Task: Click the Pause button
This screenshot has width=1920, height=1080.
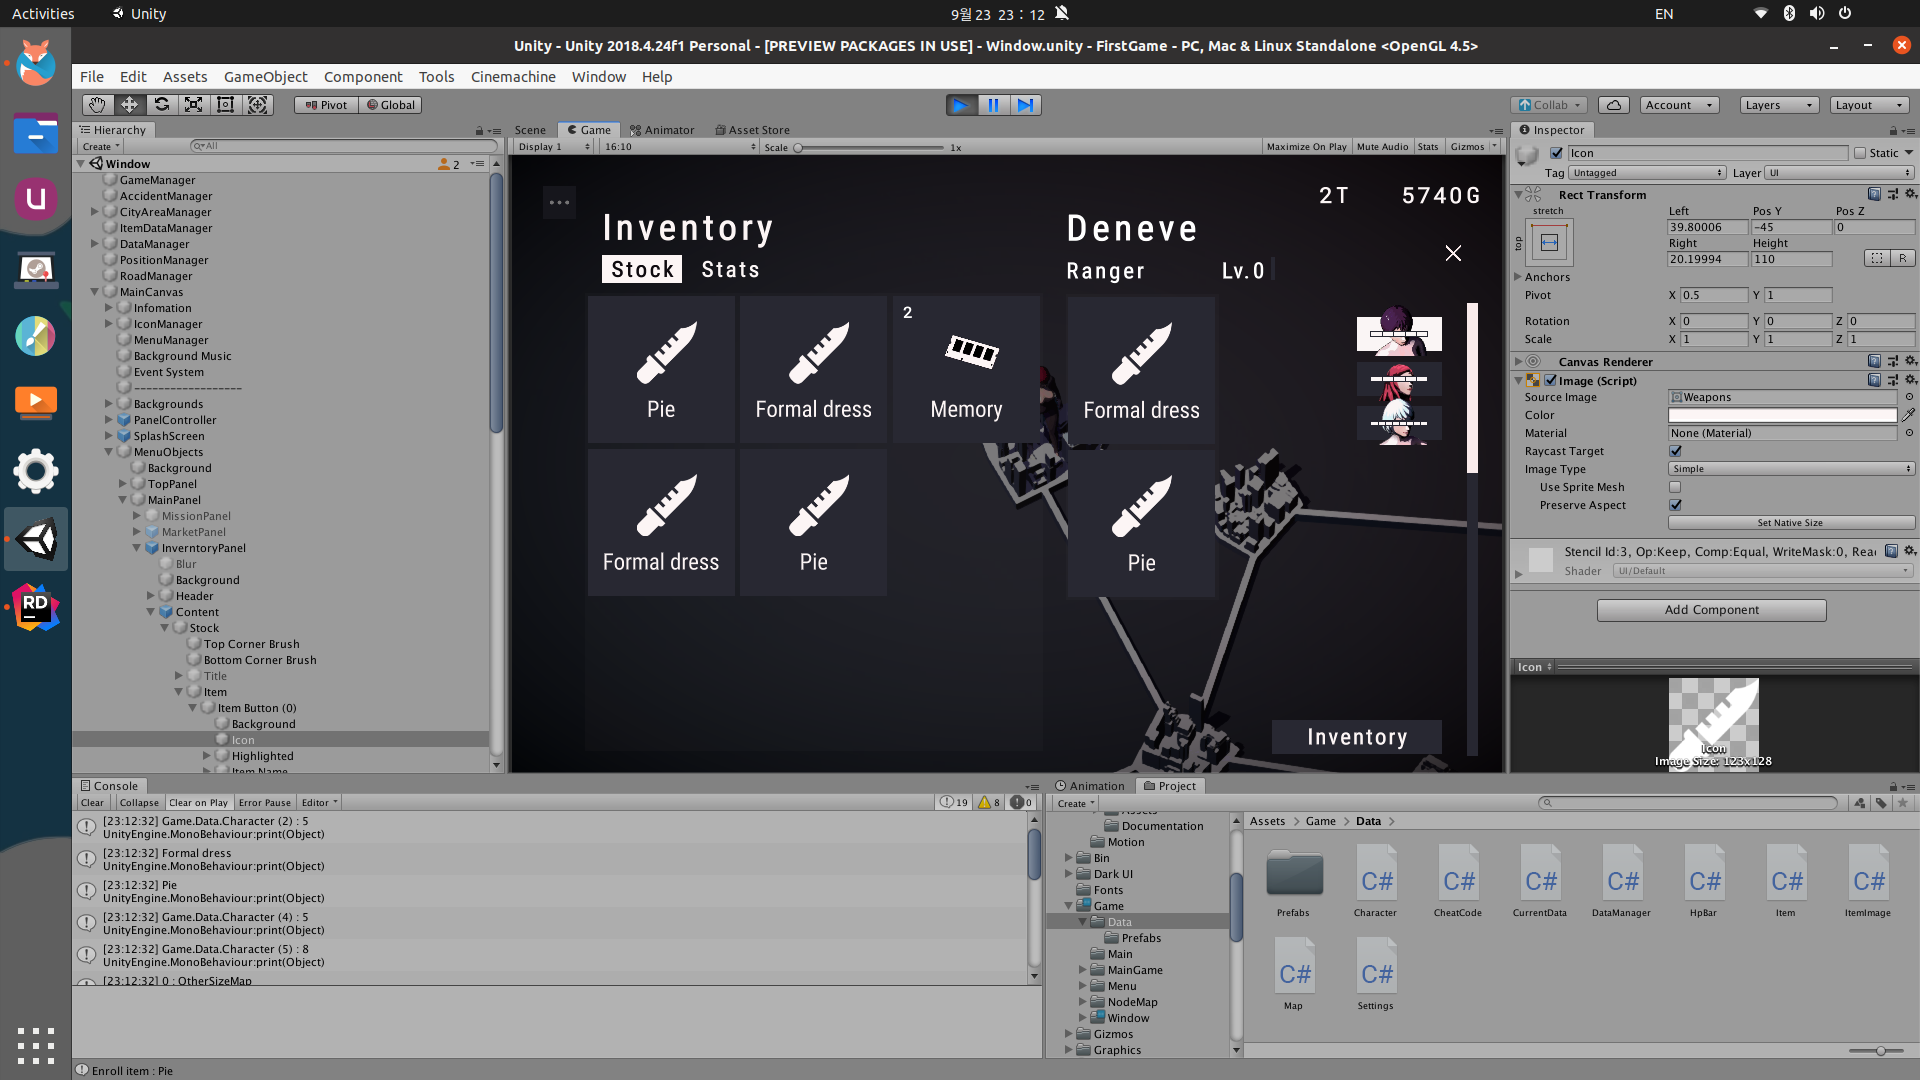Action: click(993, 105)
